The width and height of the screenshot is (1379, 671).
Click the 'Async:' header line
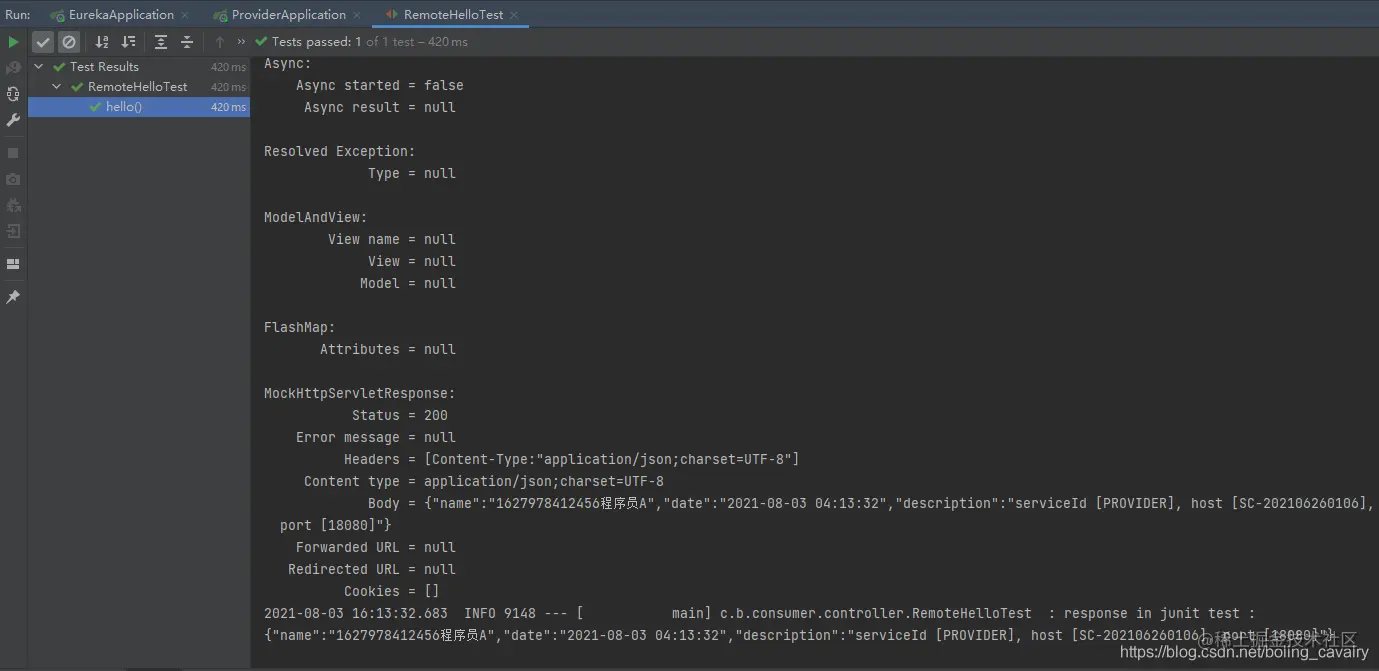tap(288, 63)
